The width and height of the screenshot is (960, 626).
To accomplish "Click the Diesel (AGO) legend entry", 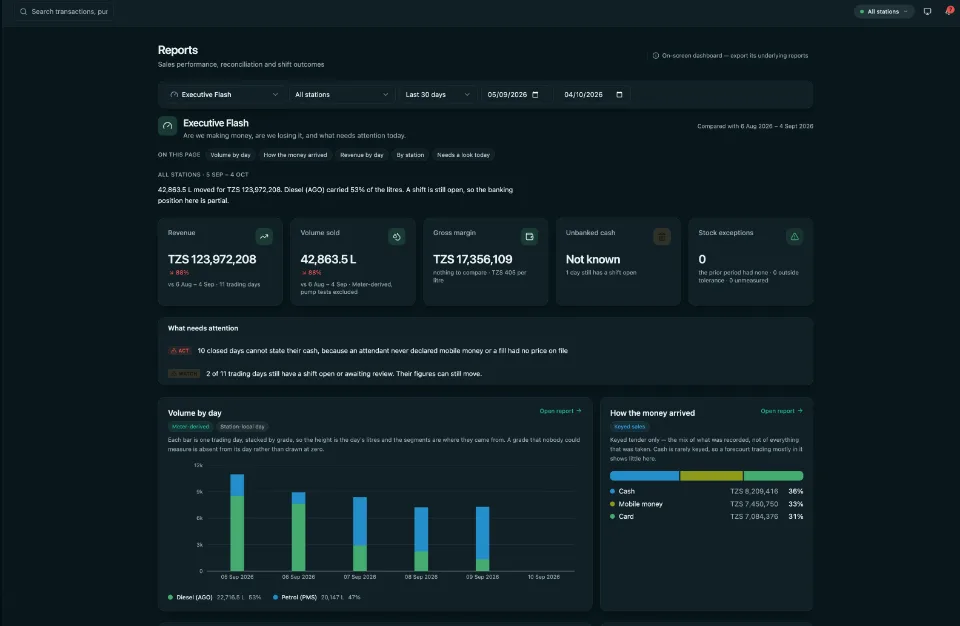I will click(214, 597).
